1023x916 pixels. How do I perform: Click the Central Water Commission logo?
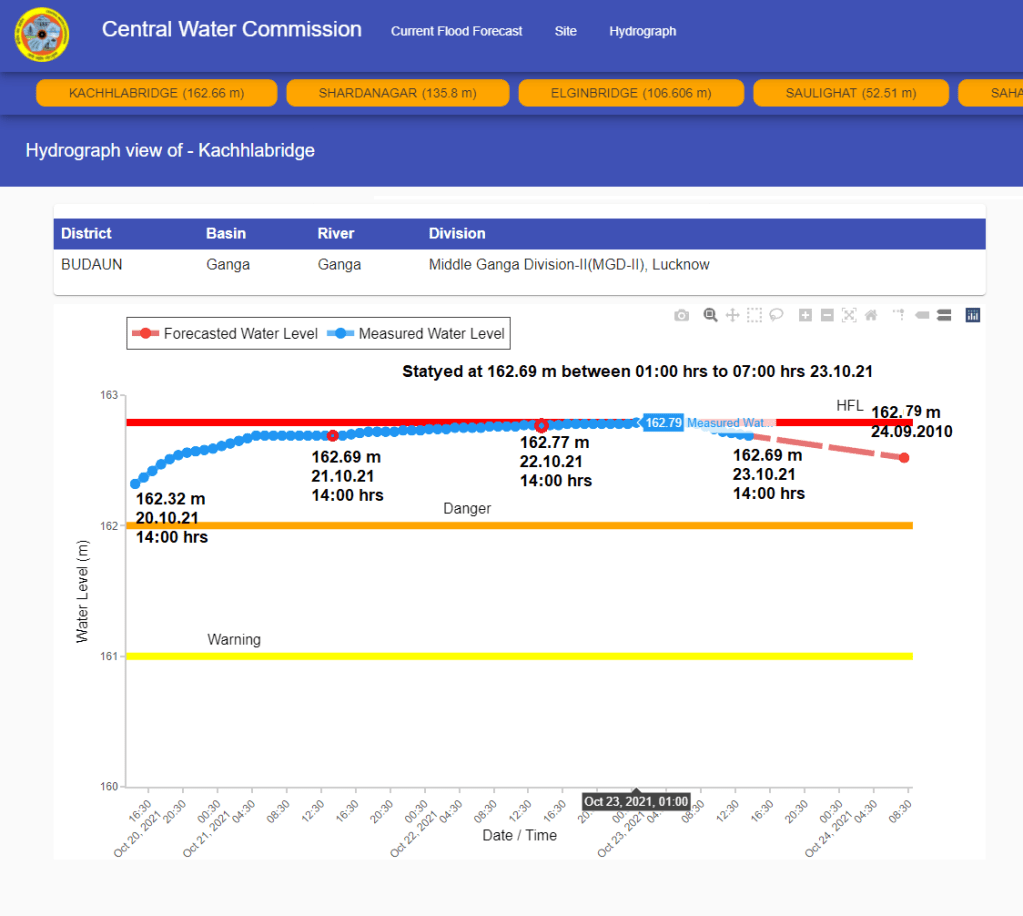click(41, 34)
